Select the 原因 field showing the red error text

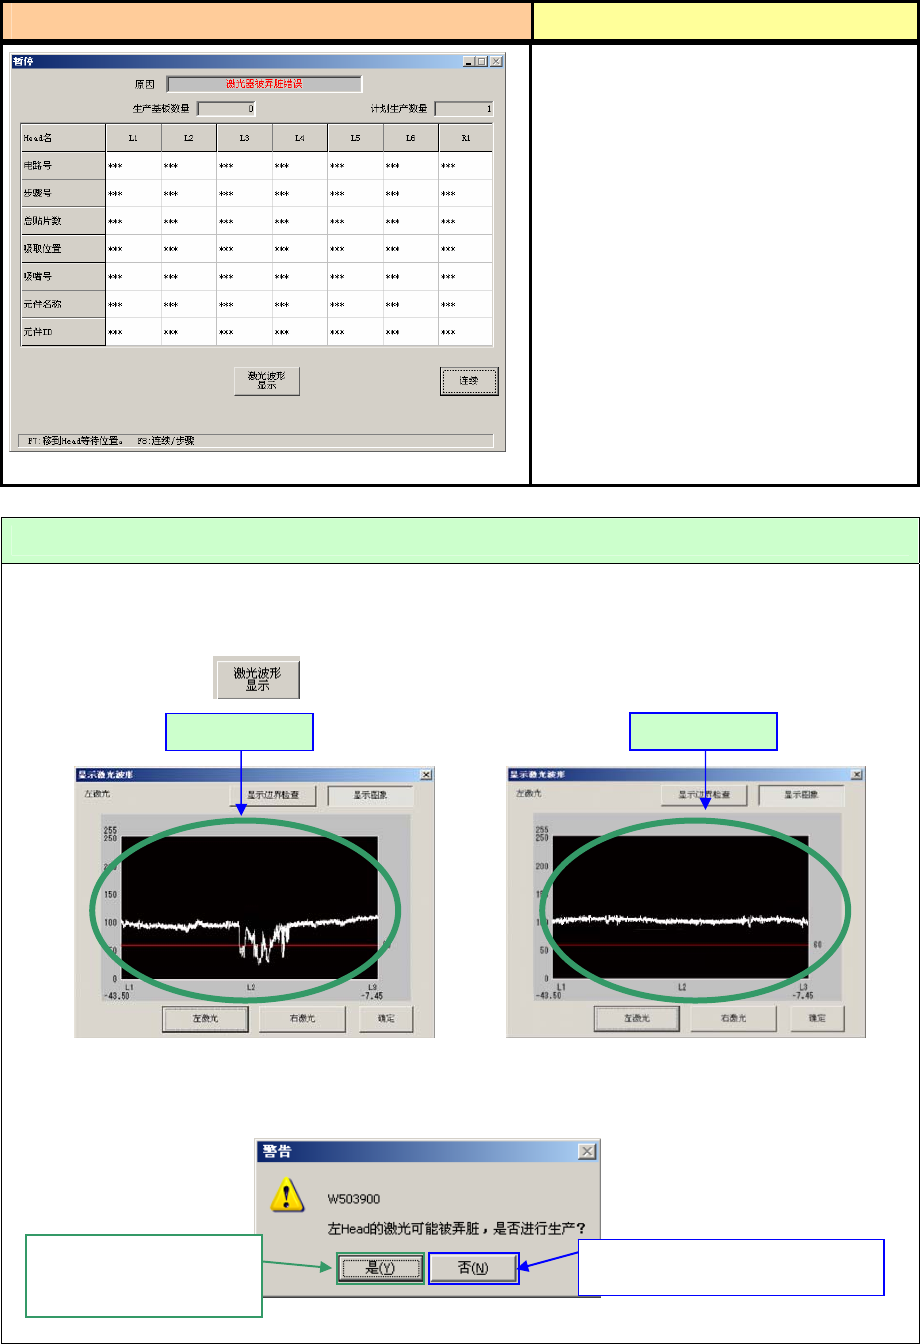tap(264, 84)
